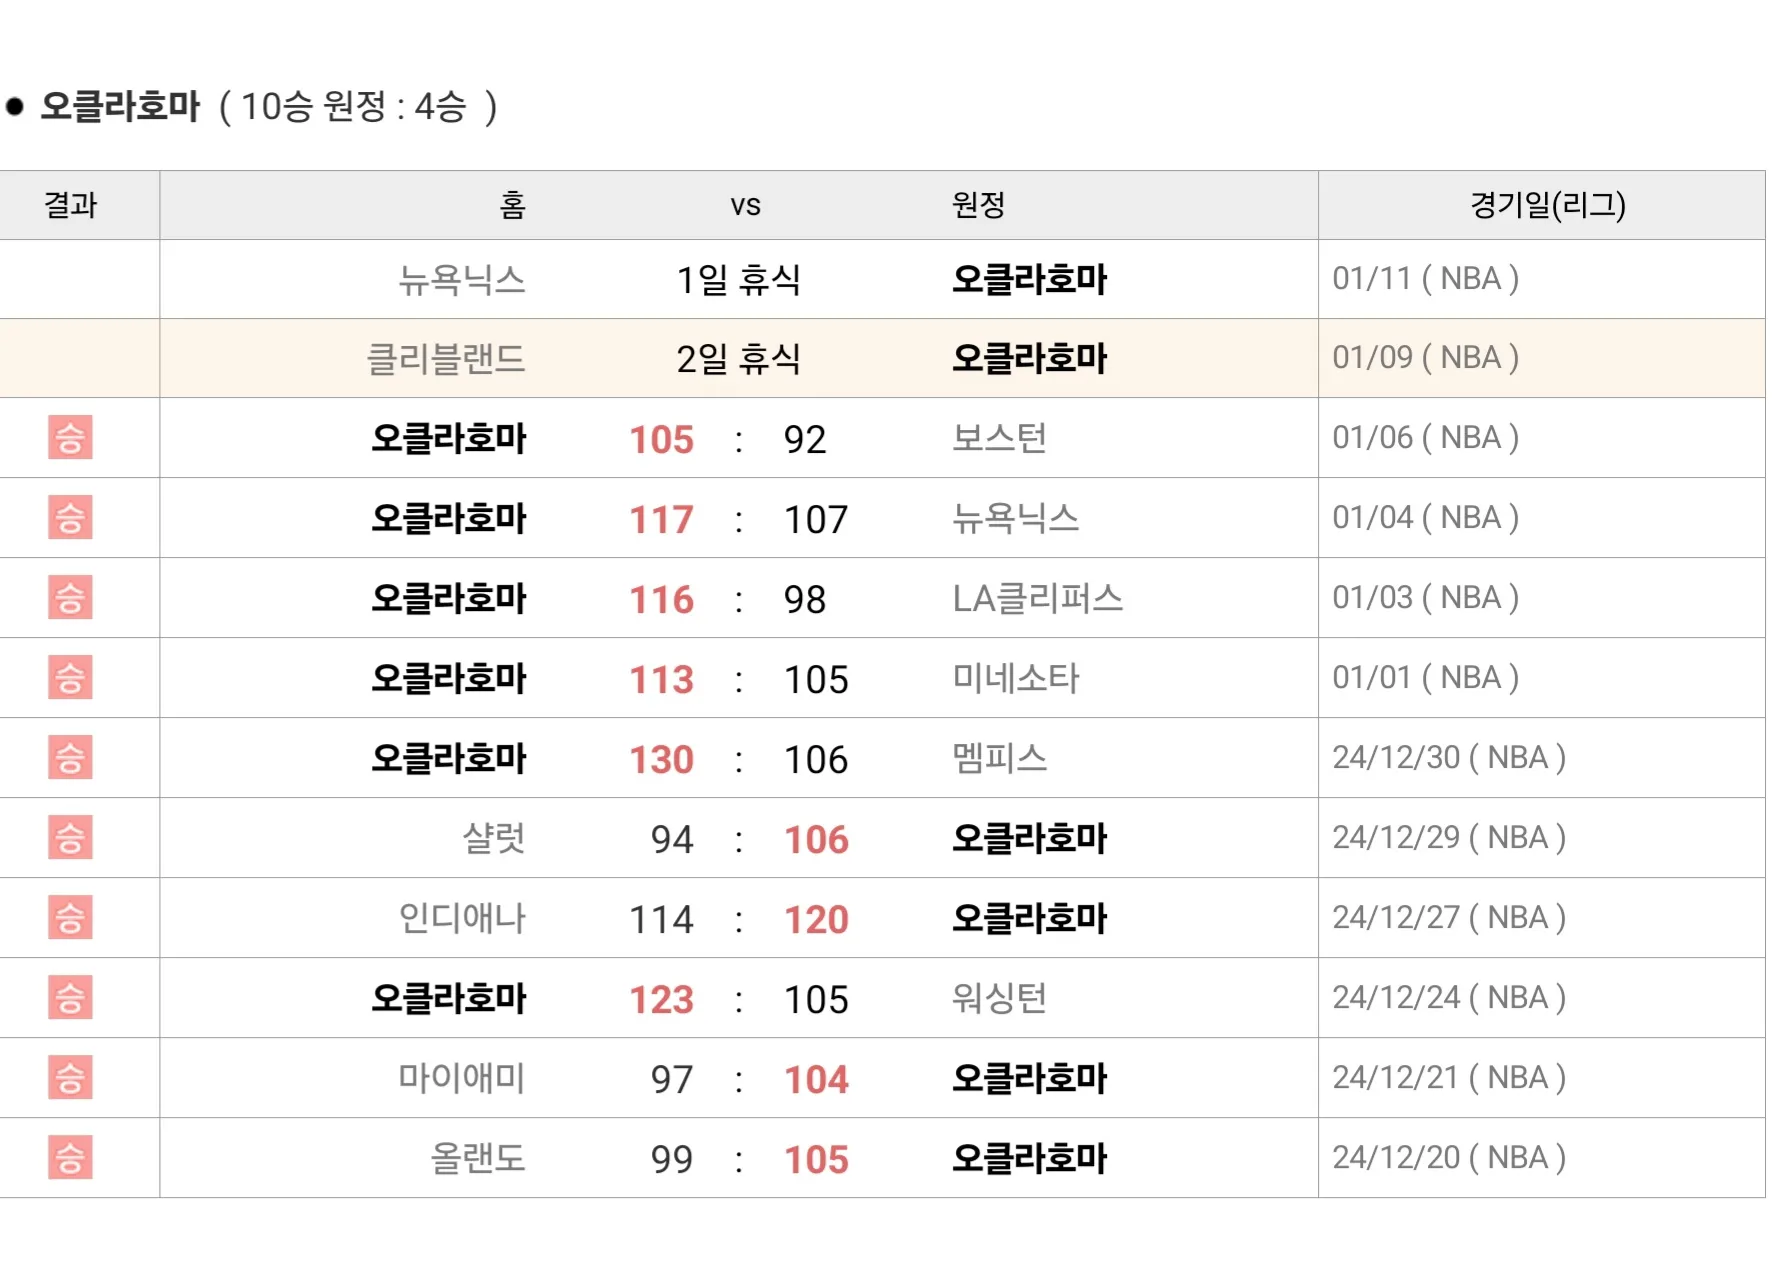The height and width of the screenshot is (1280, 1779).
Task: Click away team 뉴욕닉스 in 01/04 row
Action: (x=1015, y=518)
